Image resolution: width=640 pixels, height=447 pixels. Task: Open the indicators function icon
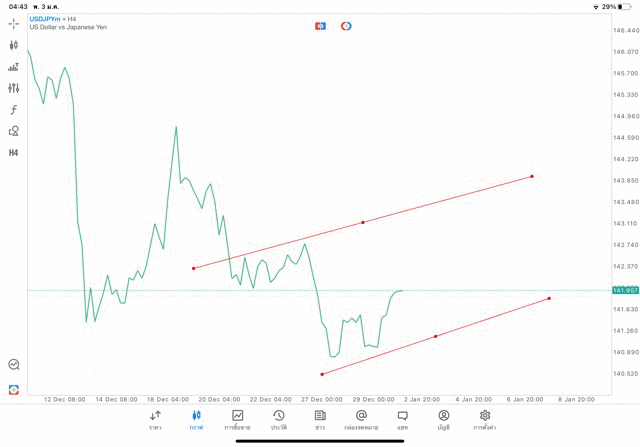coord(14,109)
